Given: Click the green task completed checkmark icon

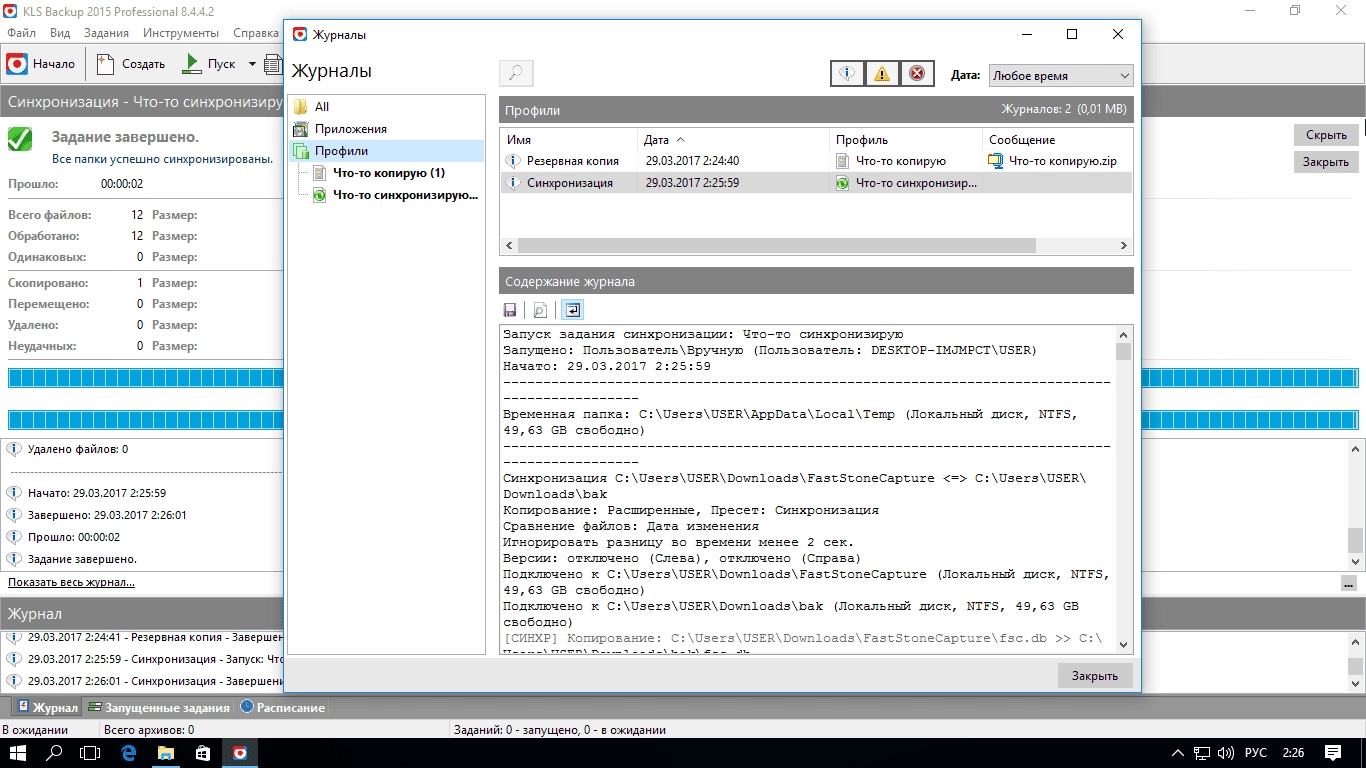Looking at the screenshot, I should 20,139.
